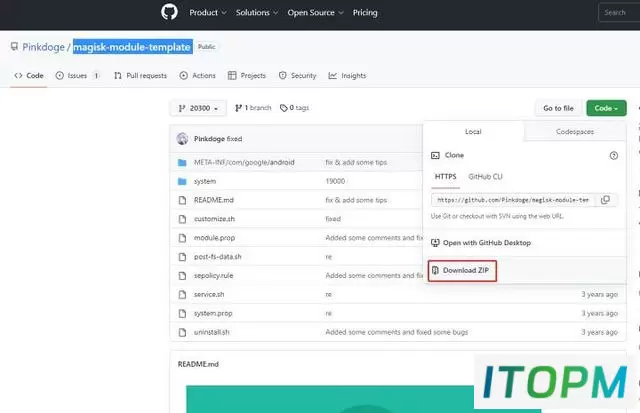Select the GitHub CLI clone option

pos(485,177)
